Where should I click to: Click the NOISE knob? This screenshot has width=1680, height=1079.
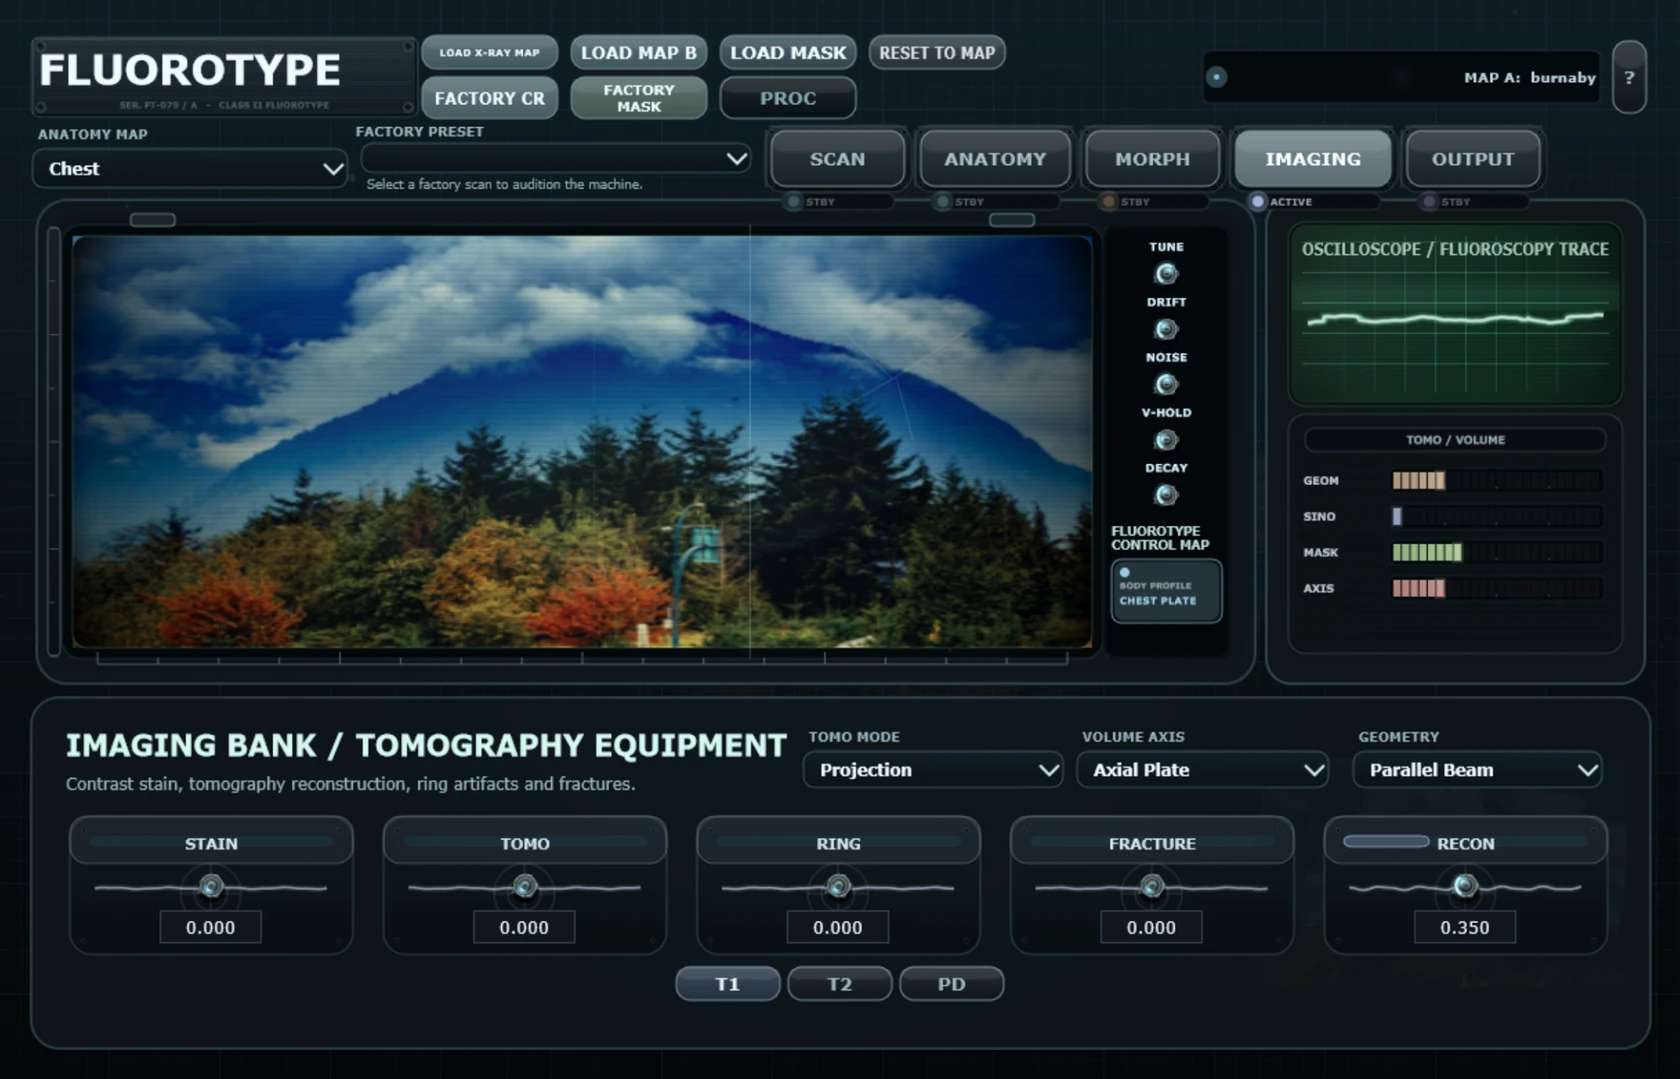click(1166, 384)
